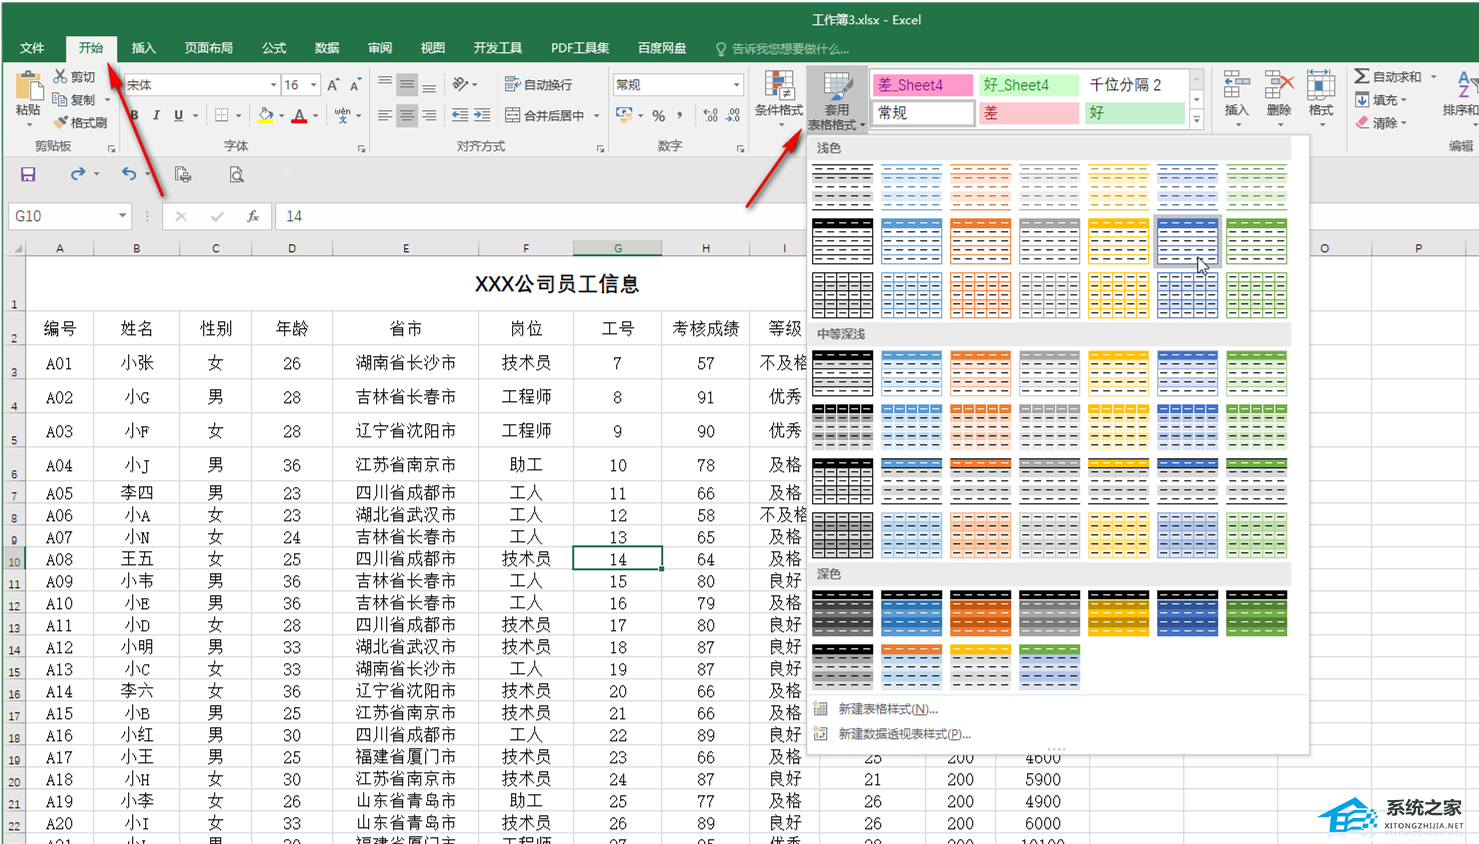This screenshot has width=1479, height=844.
Task: Click the Save icon in quick access toolbar
Action: tap(28, 175)
